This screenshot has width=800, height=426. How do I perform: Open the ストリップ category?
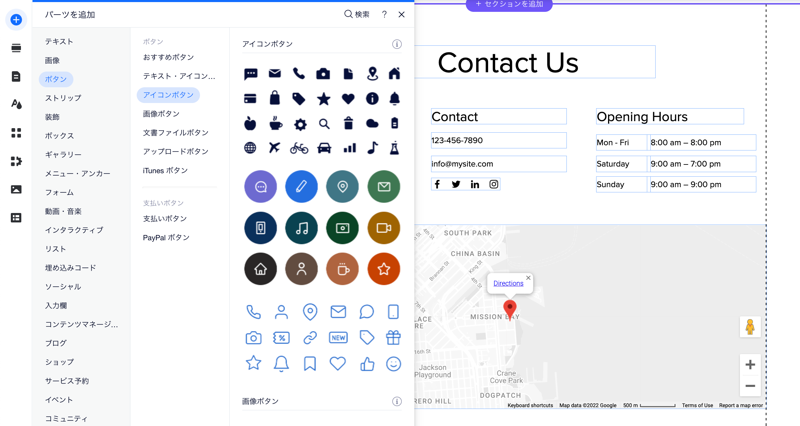pos(63,98)
